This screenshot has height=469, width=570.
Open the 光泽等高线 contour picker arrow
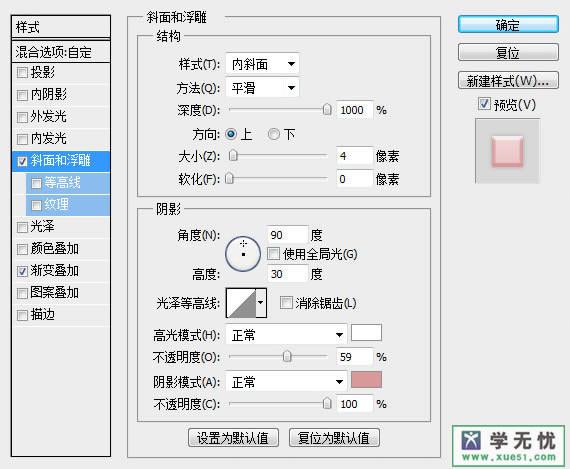click(261, 302)
